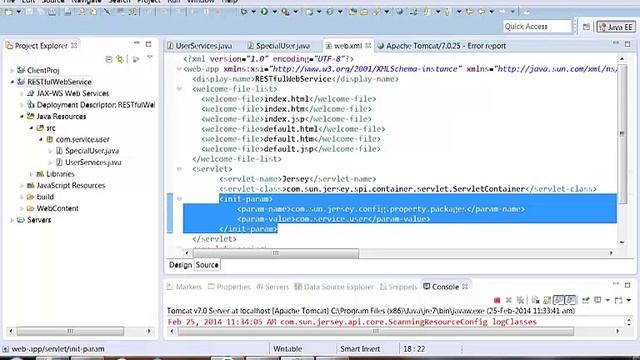640x360 pixels.
Task: Go to last edit location yellow arrow
Action: 469,12
